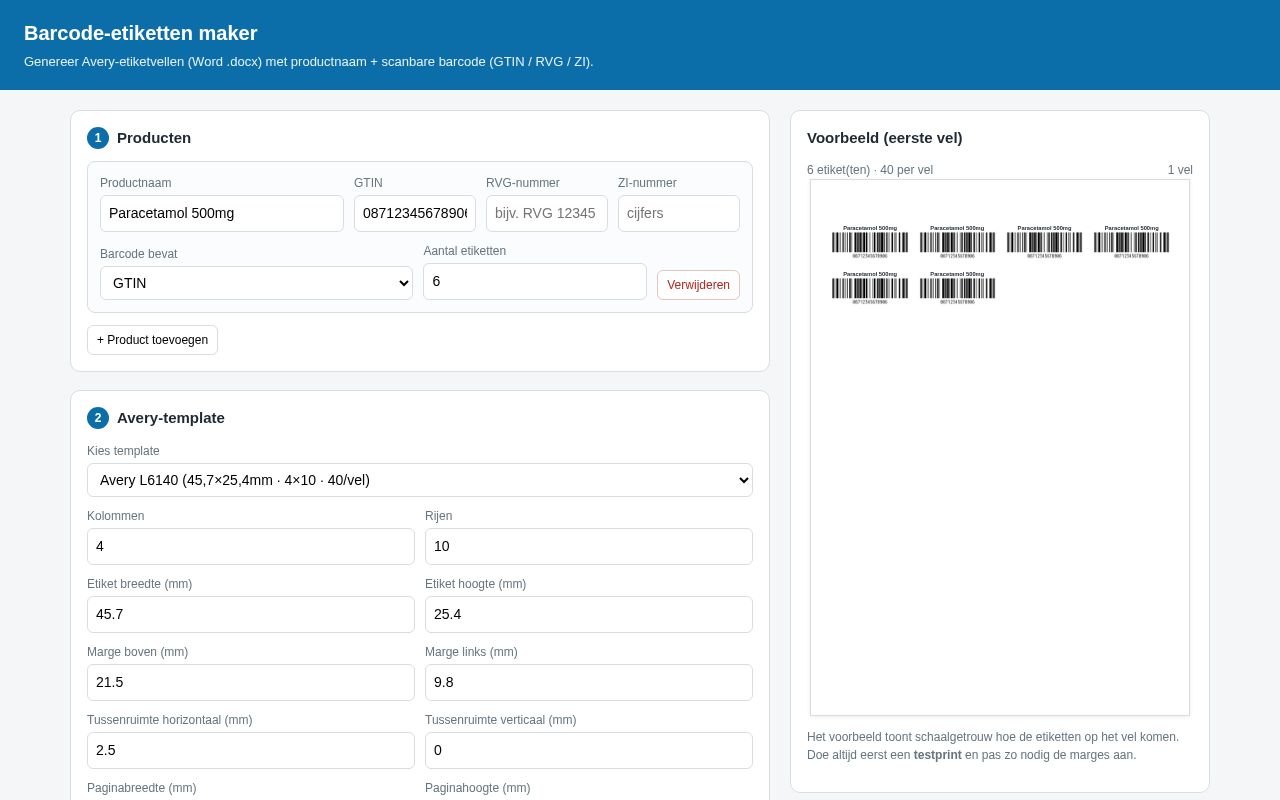
Task: Open the Barcode bevat dropdown
Action: 256,283
